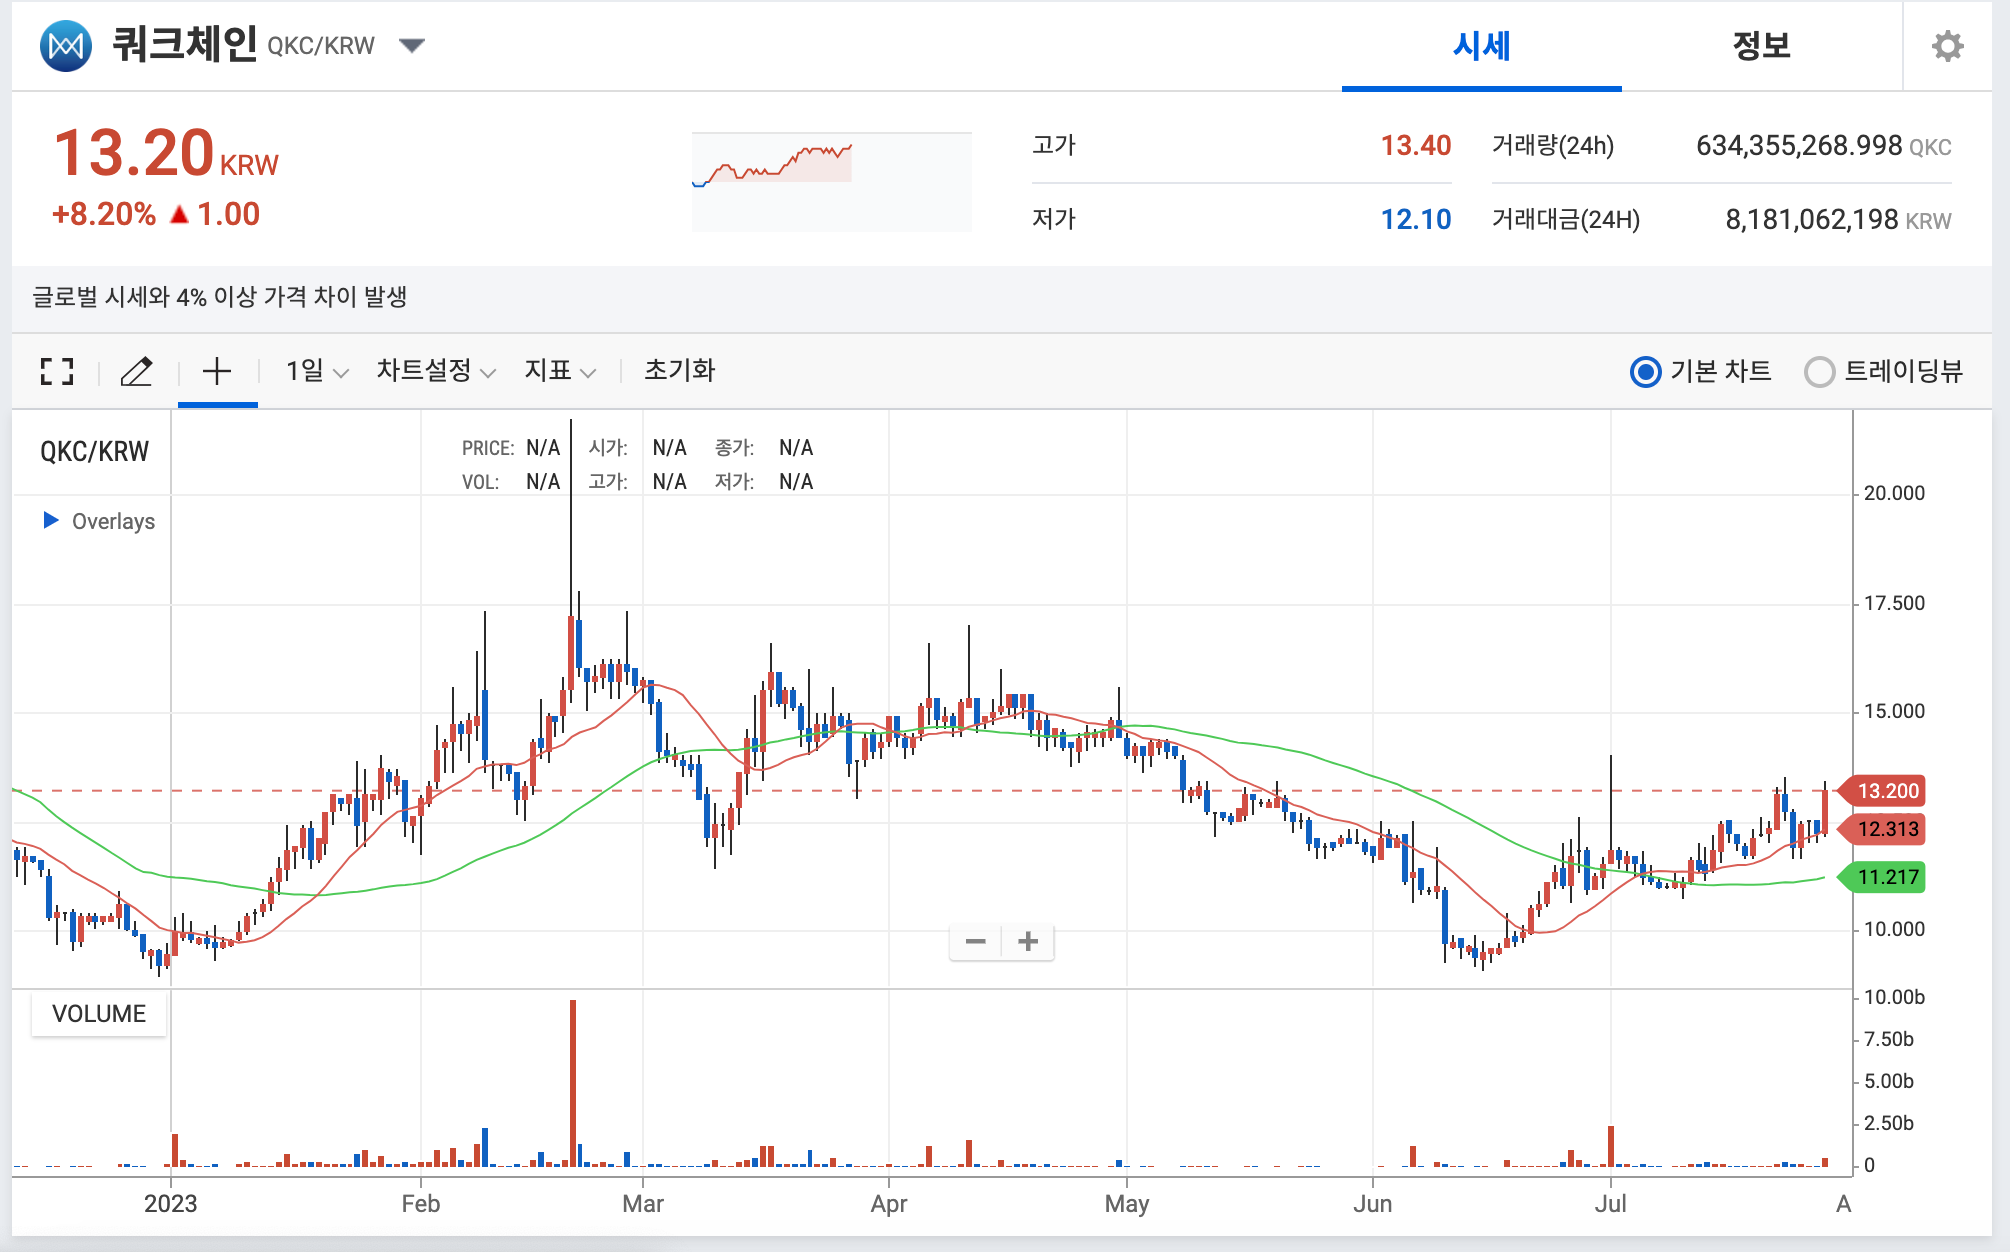This screenshot has height=1252, width=2010.
Task: Open the 차트설정 dropdown
Action: click(435, 371)
